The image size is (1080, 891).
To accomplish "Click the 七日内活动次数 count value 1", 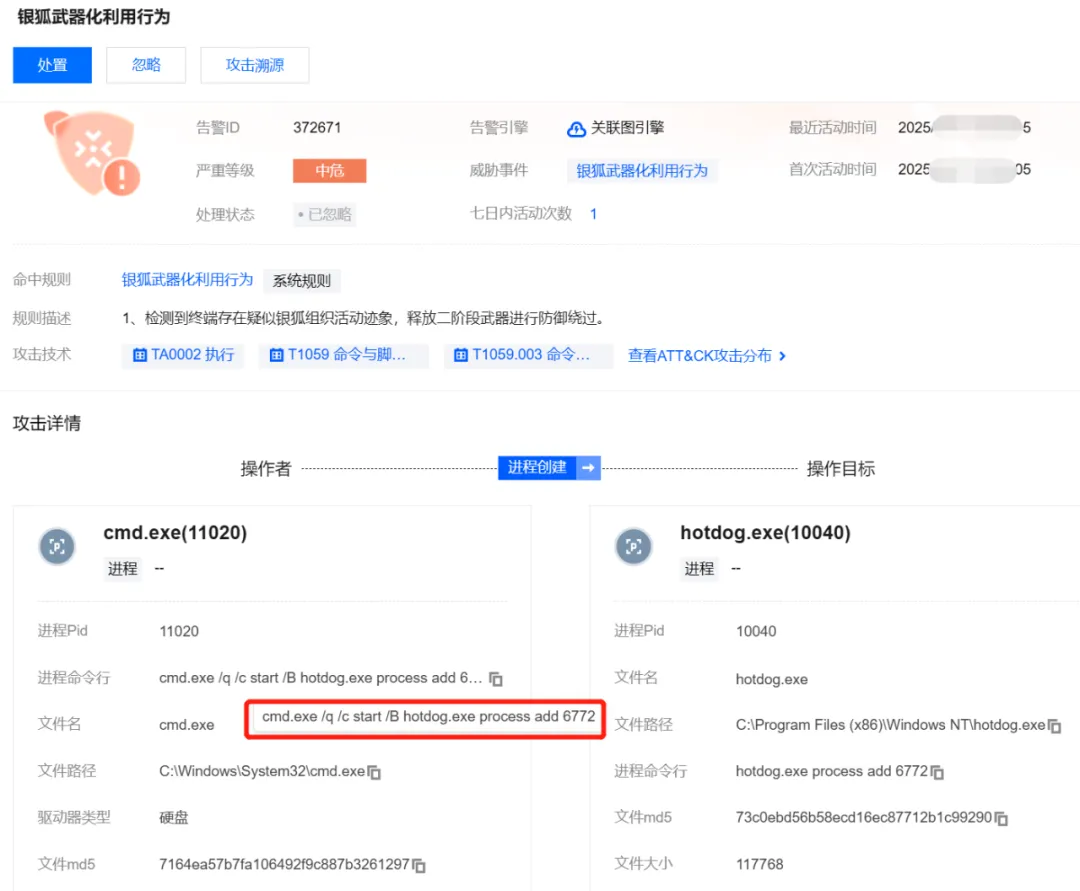I will 593,214.
